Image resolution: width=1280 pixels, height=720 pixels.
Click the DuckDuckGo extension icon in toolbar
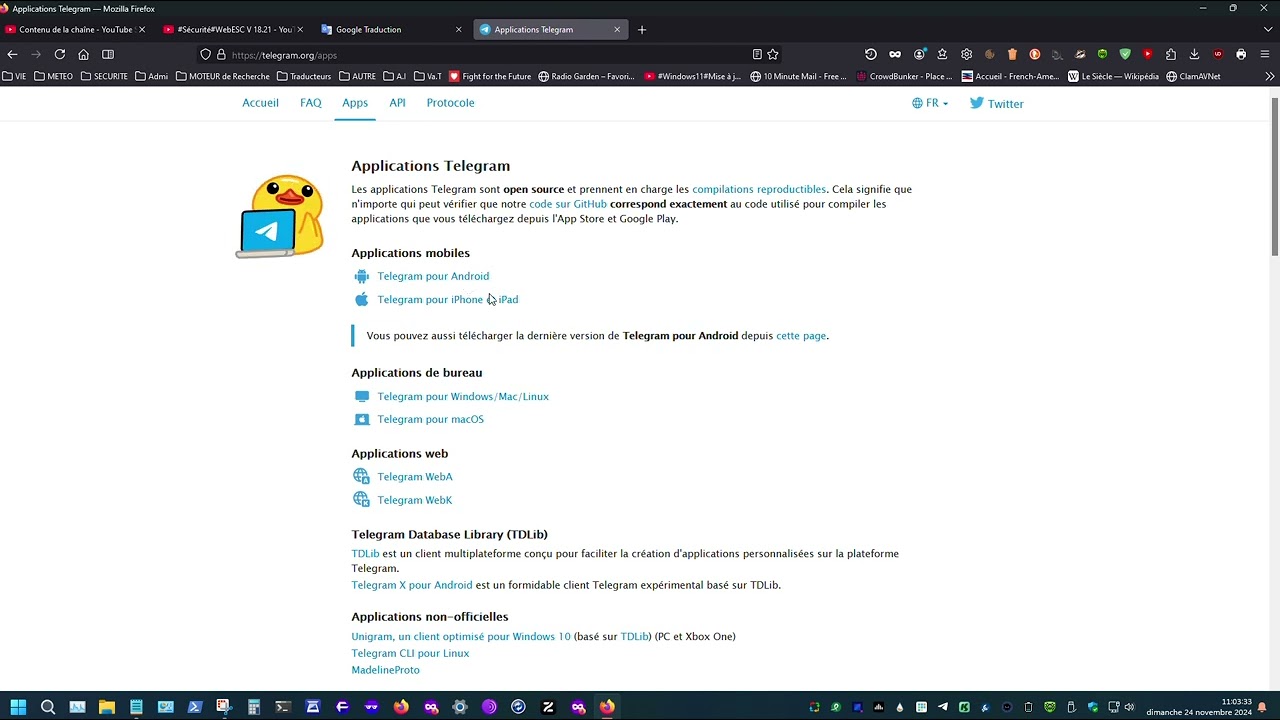(x=1035, y=54)
